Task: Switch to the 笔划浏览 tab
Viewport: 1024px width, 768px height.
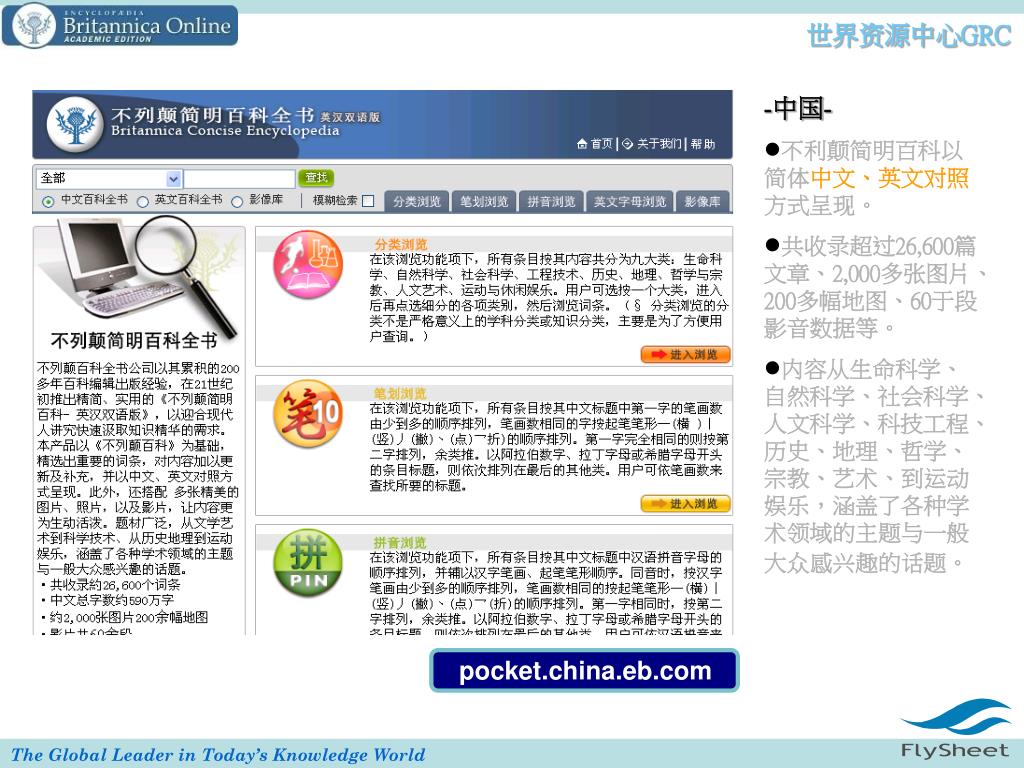Action: [x=484, y=202]
